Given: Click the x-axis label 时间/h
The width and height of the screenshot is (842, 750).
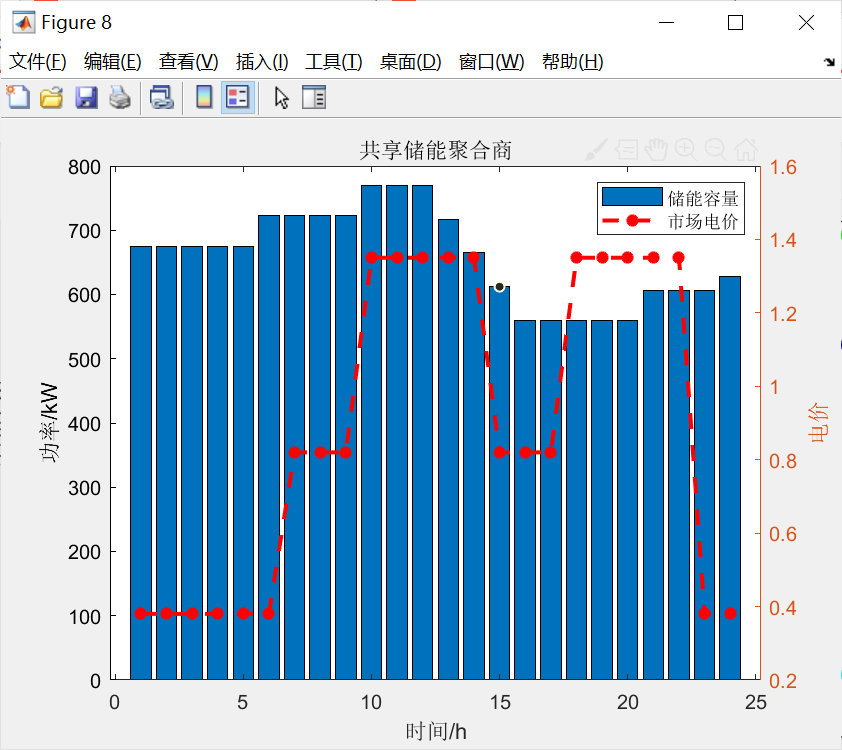Looking at the screenshot, I should point(435,731).
